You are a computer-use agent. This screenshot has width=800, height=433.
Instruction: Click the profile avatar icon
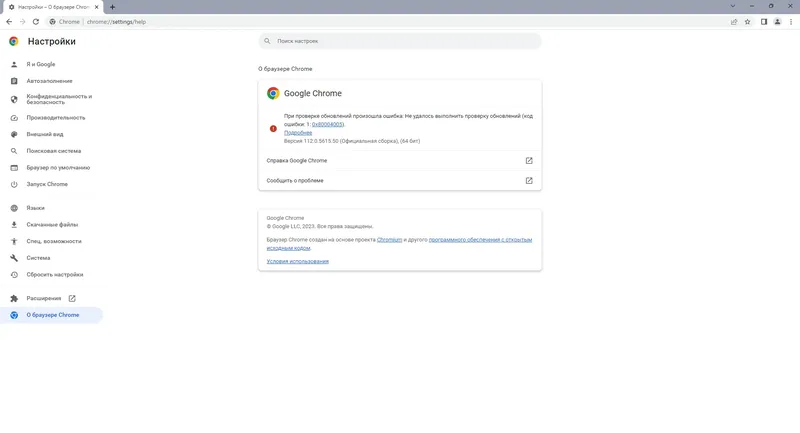tap(777, 21)
